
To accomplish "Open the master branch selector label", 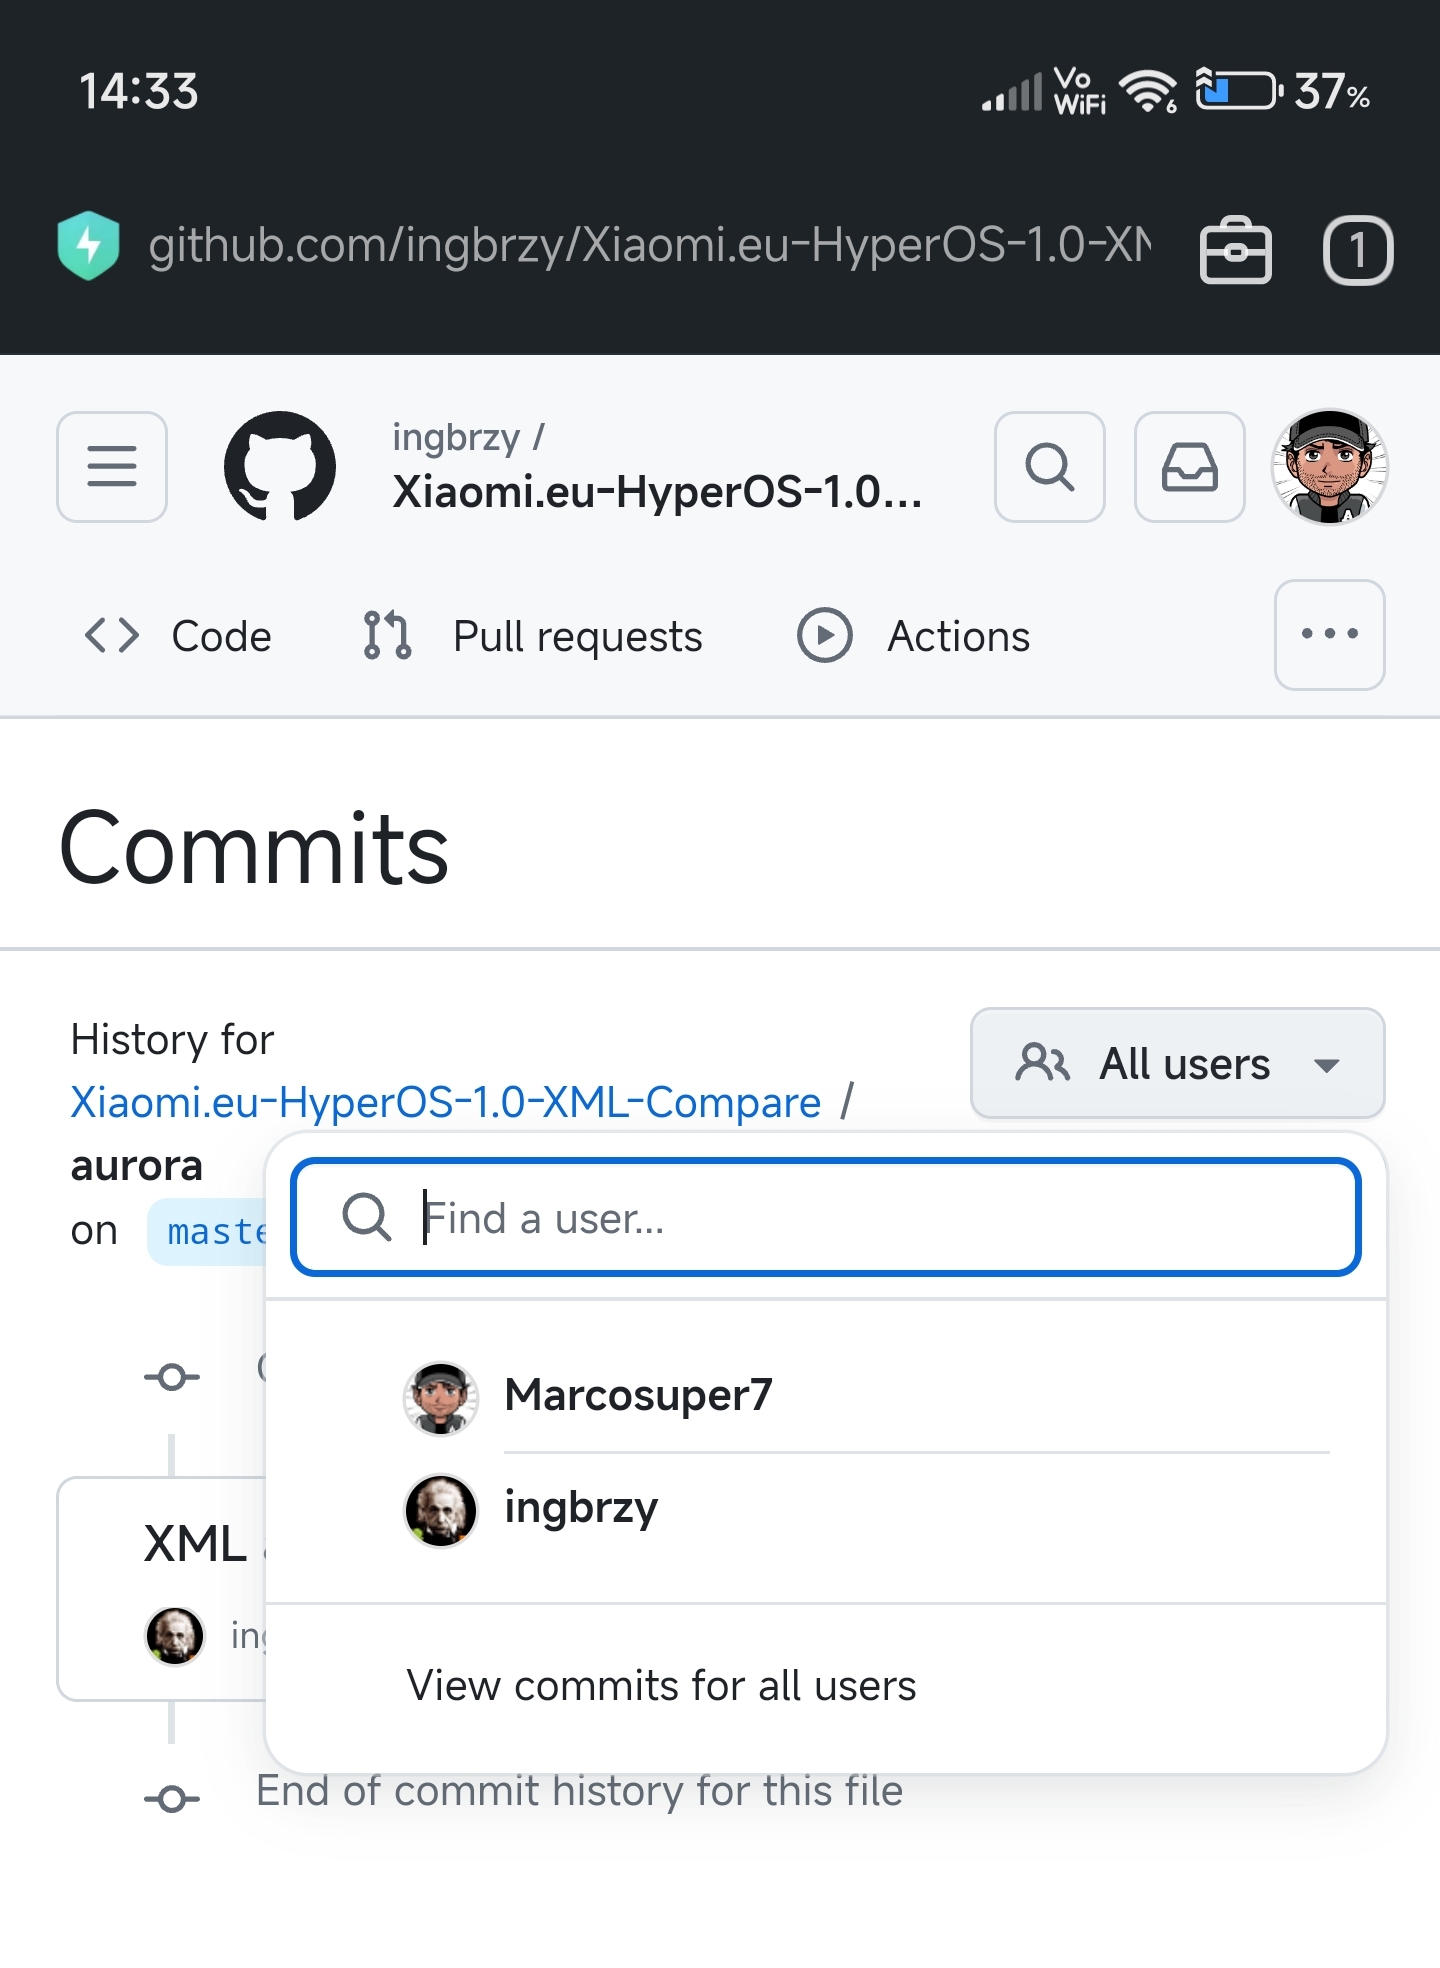I will (208, 1231).
